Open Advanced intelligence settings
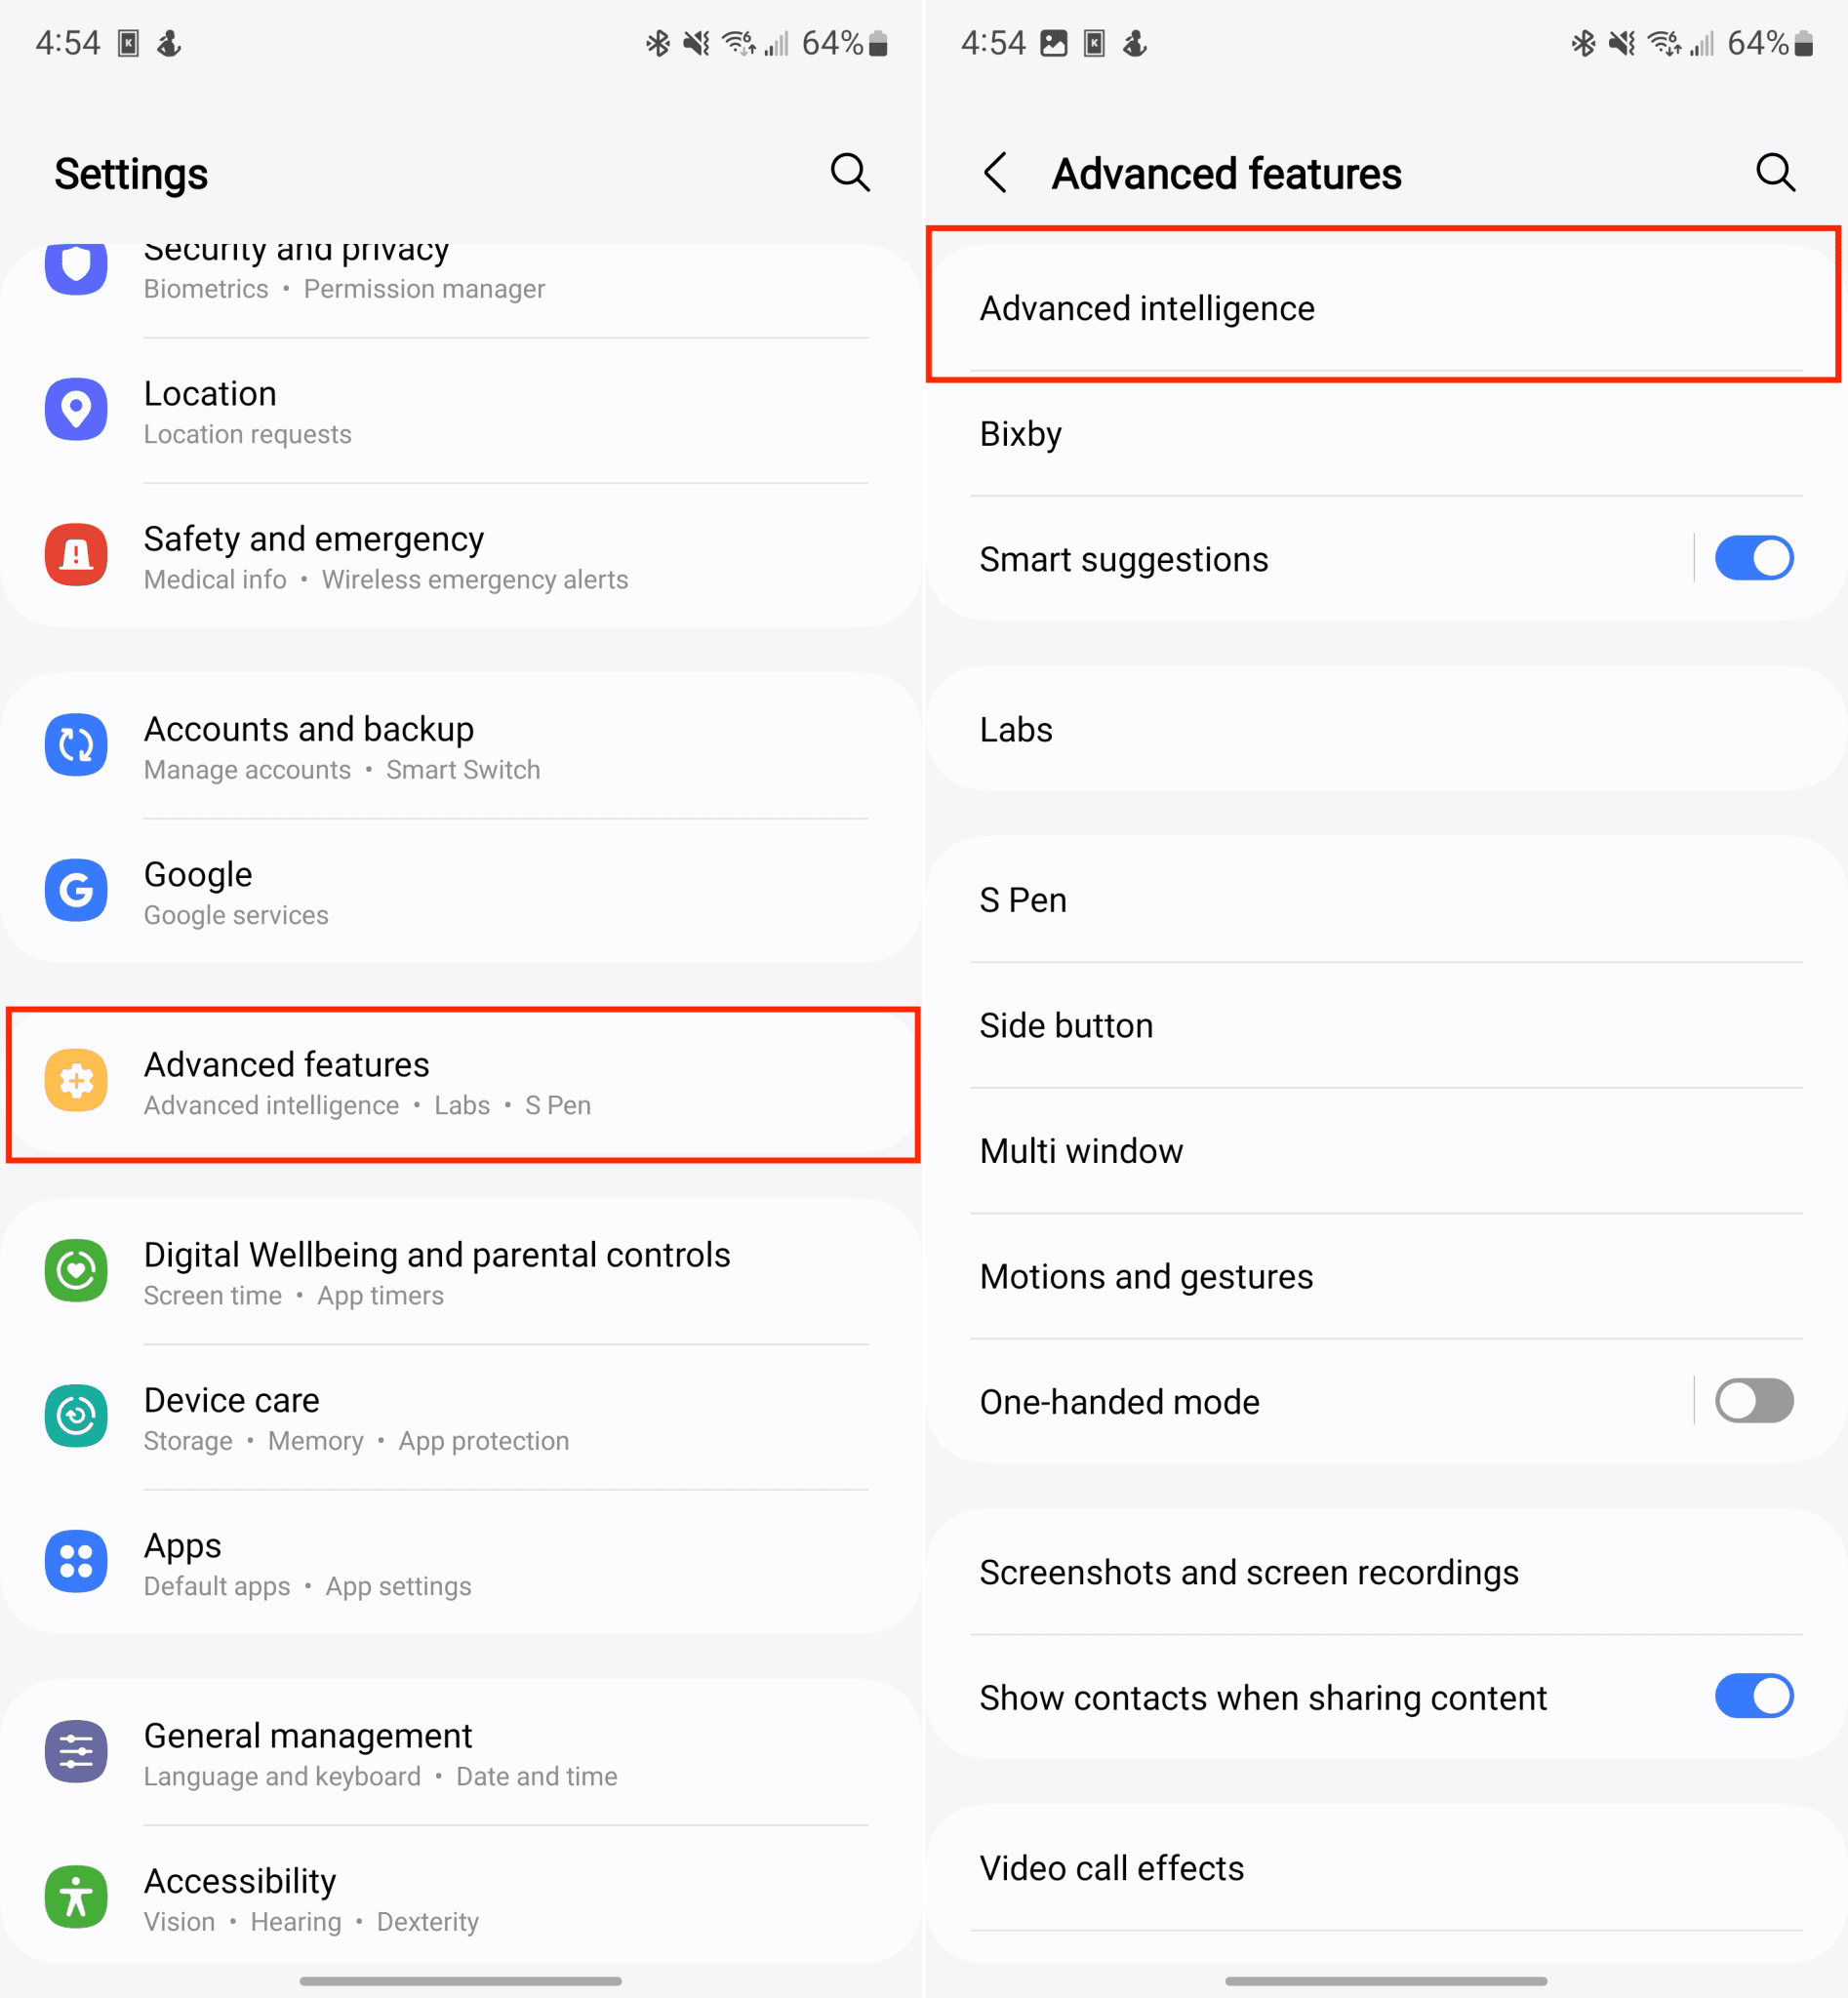1848x1998 pixels. point(1386,308)
